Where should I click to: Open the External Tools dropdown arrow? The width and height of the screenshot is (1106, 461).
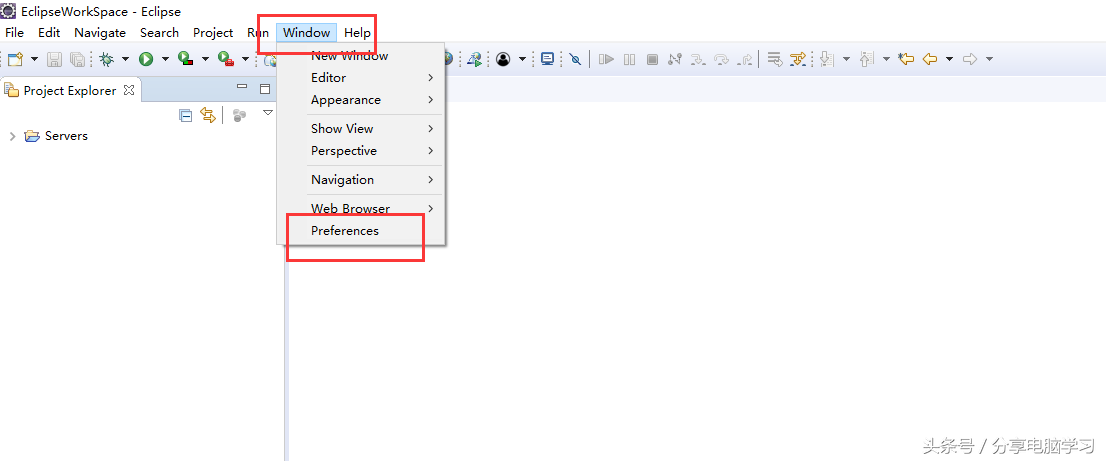coord(245,59)
